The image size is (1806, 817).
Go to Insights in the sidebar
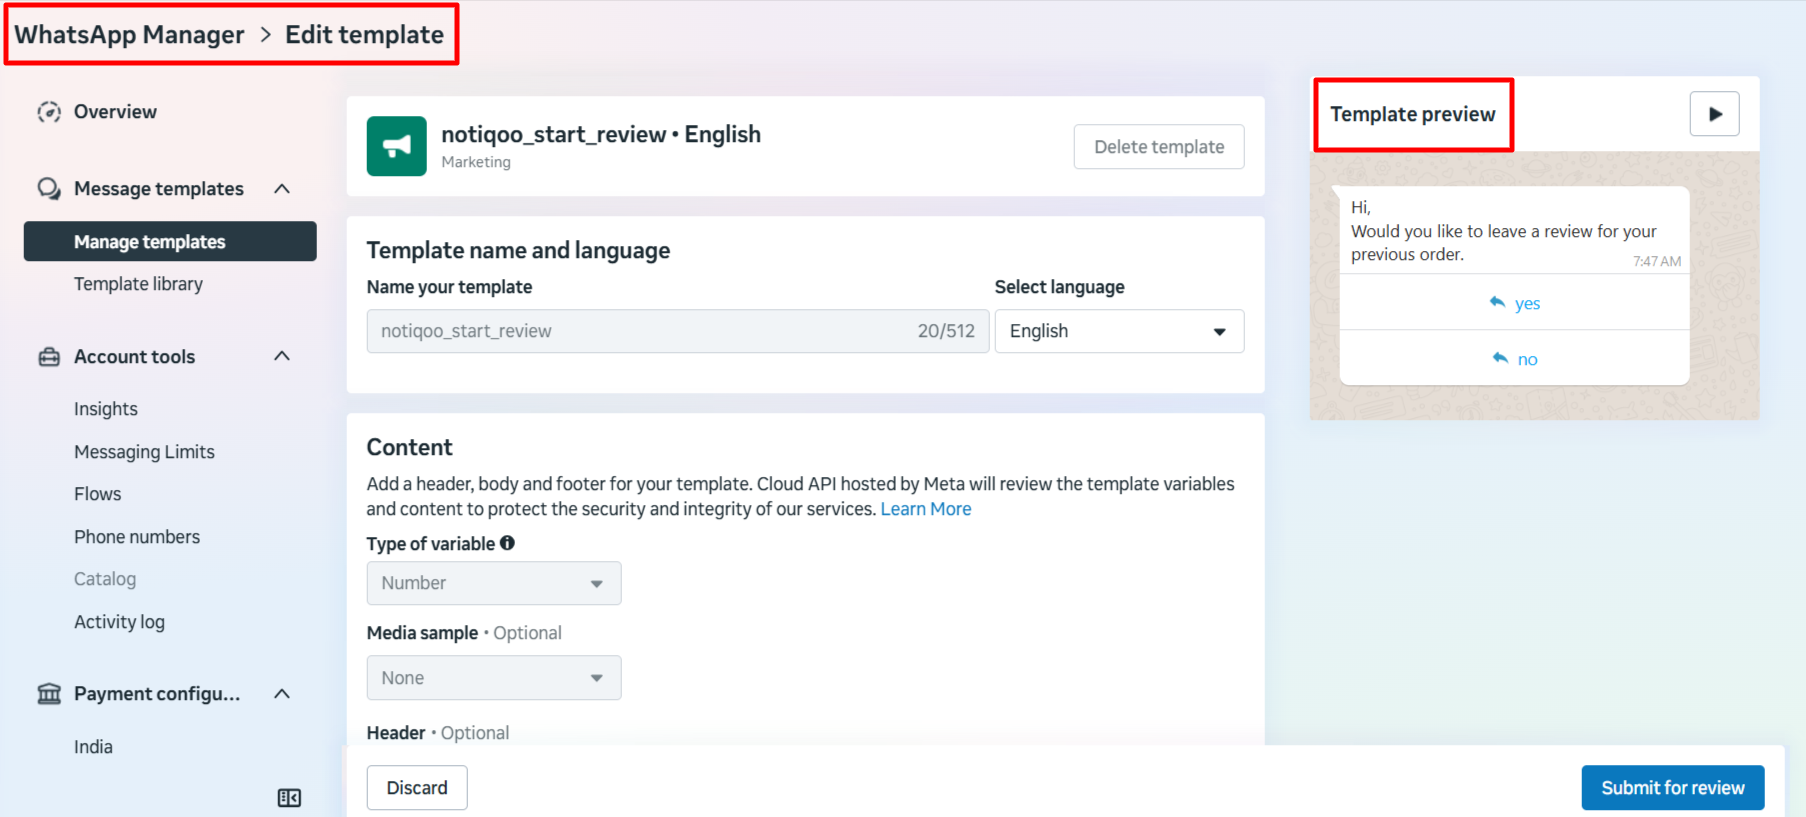tap(106, 409)
